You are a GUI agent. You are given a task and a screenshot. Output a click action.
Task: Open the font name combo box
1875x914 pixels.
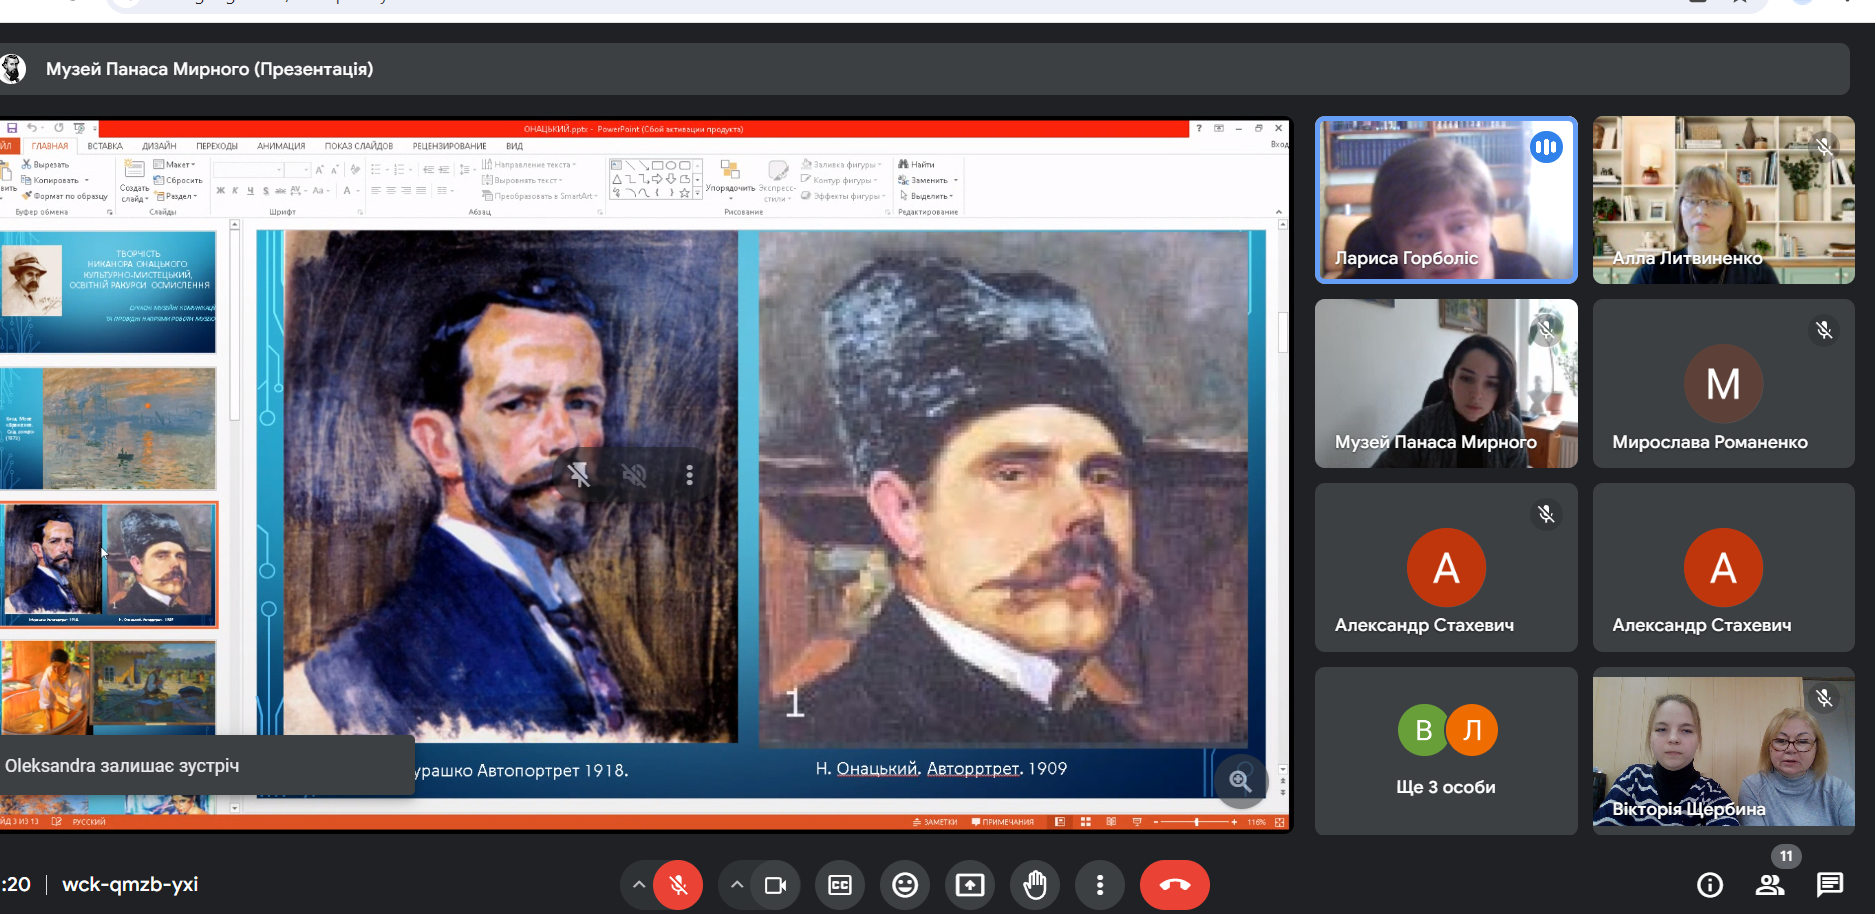(x=248, y=170)
